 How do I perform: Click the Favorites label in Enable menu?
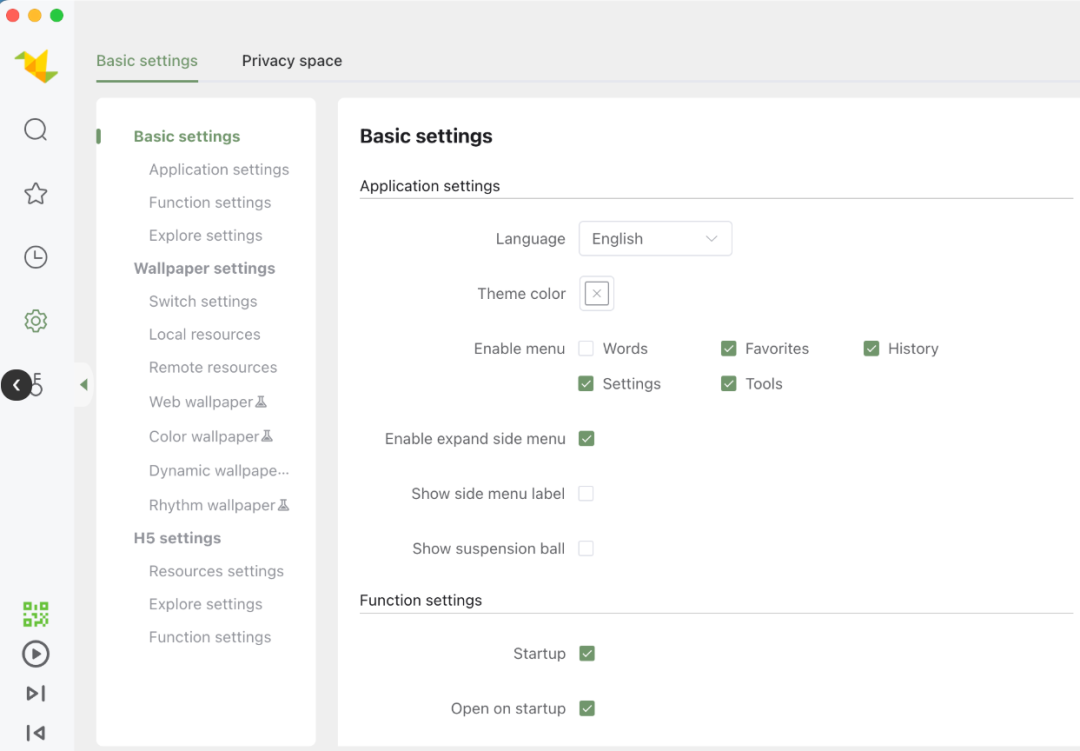tap(777, 349)
